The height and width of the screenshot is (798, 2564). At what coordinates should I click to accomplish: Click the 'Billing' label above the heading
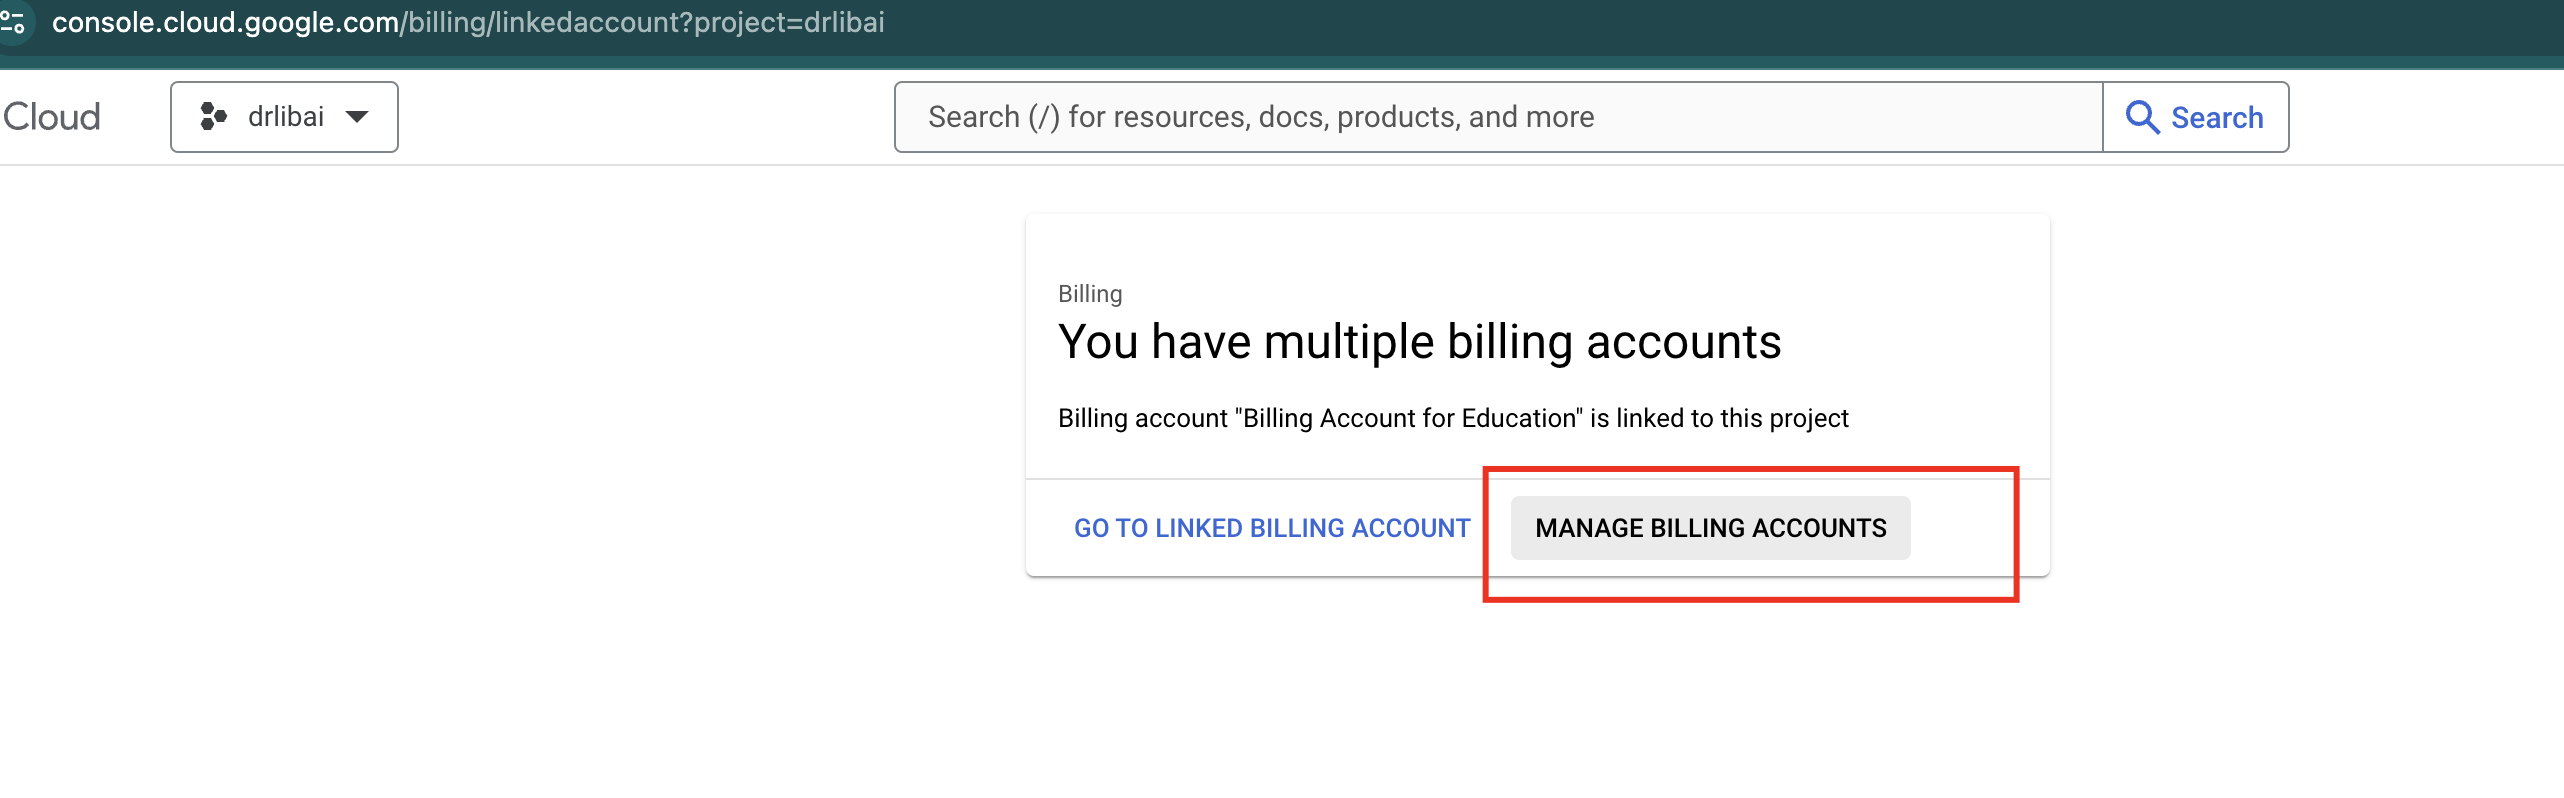tap(1090, 294)
